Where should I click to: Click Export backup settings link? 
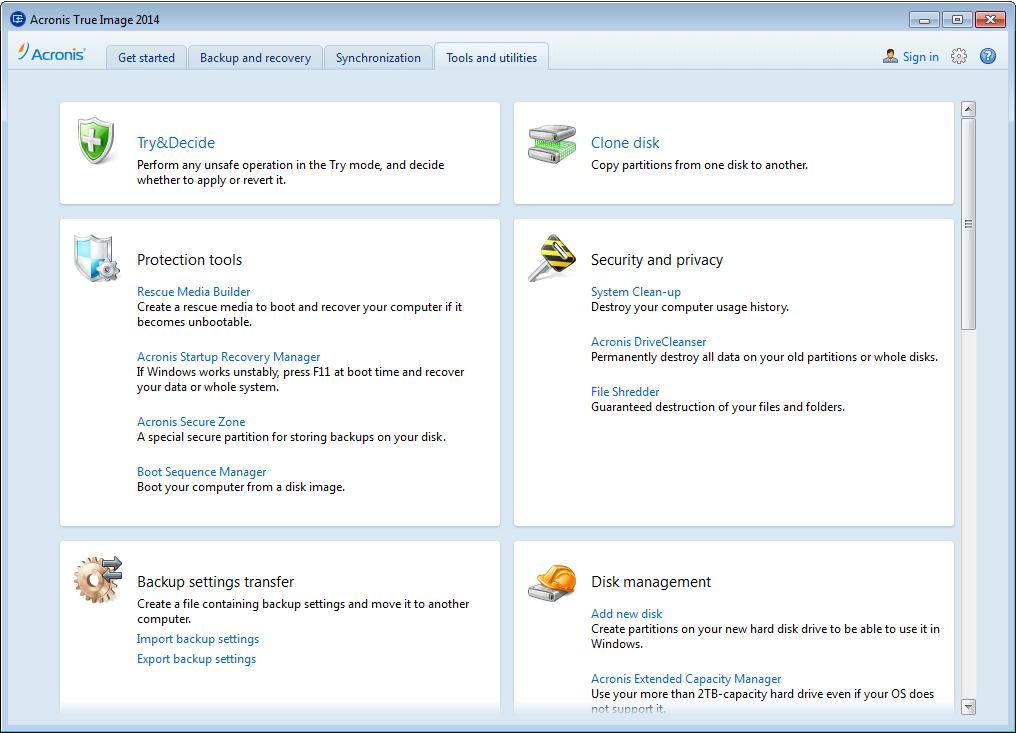[196, 659]
